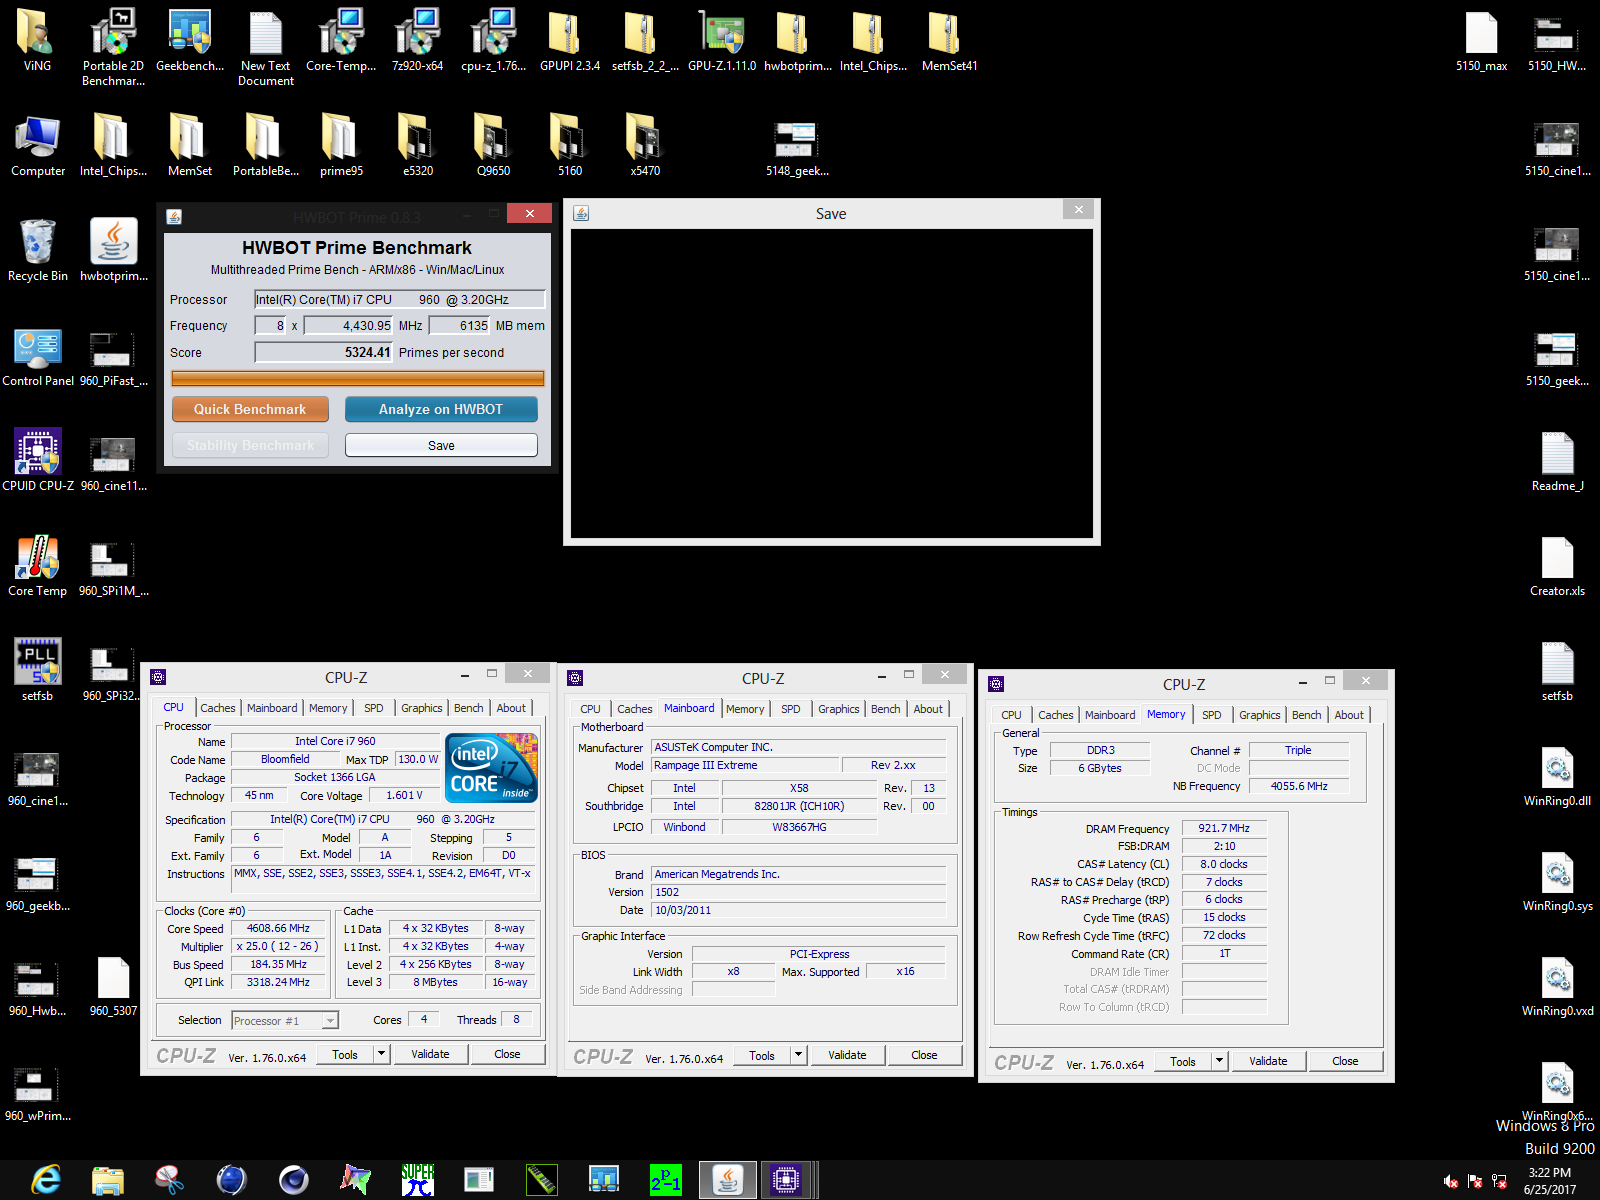Screen dimensions: 1600x1200
Task: Click the Super Pi taskbar icon
Action: tap(418, 1180)
